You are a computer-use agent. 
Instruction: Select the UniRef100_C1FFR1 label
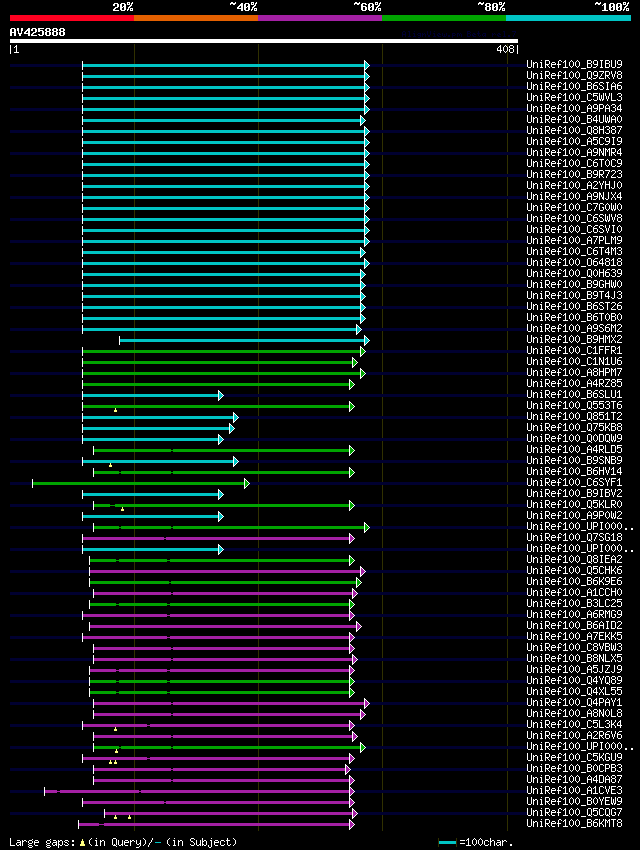click(x=574, y=350)
